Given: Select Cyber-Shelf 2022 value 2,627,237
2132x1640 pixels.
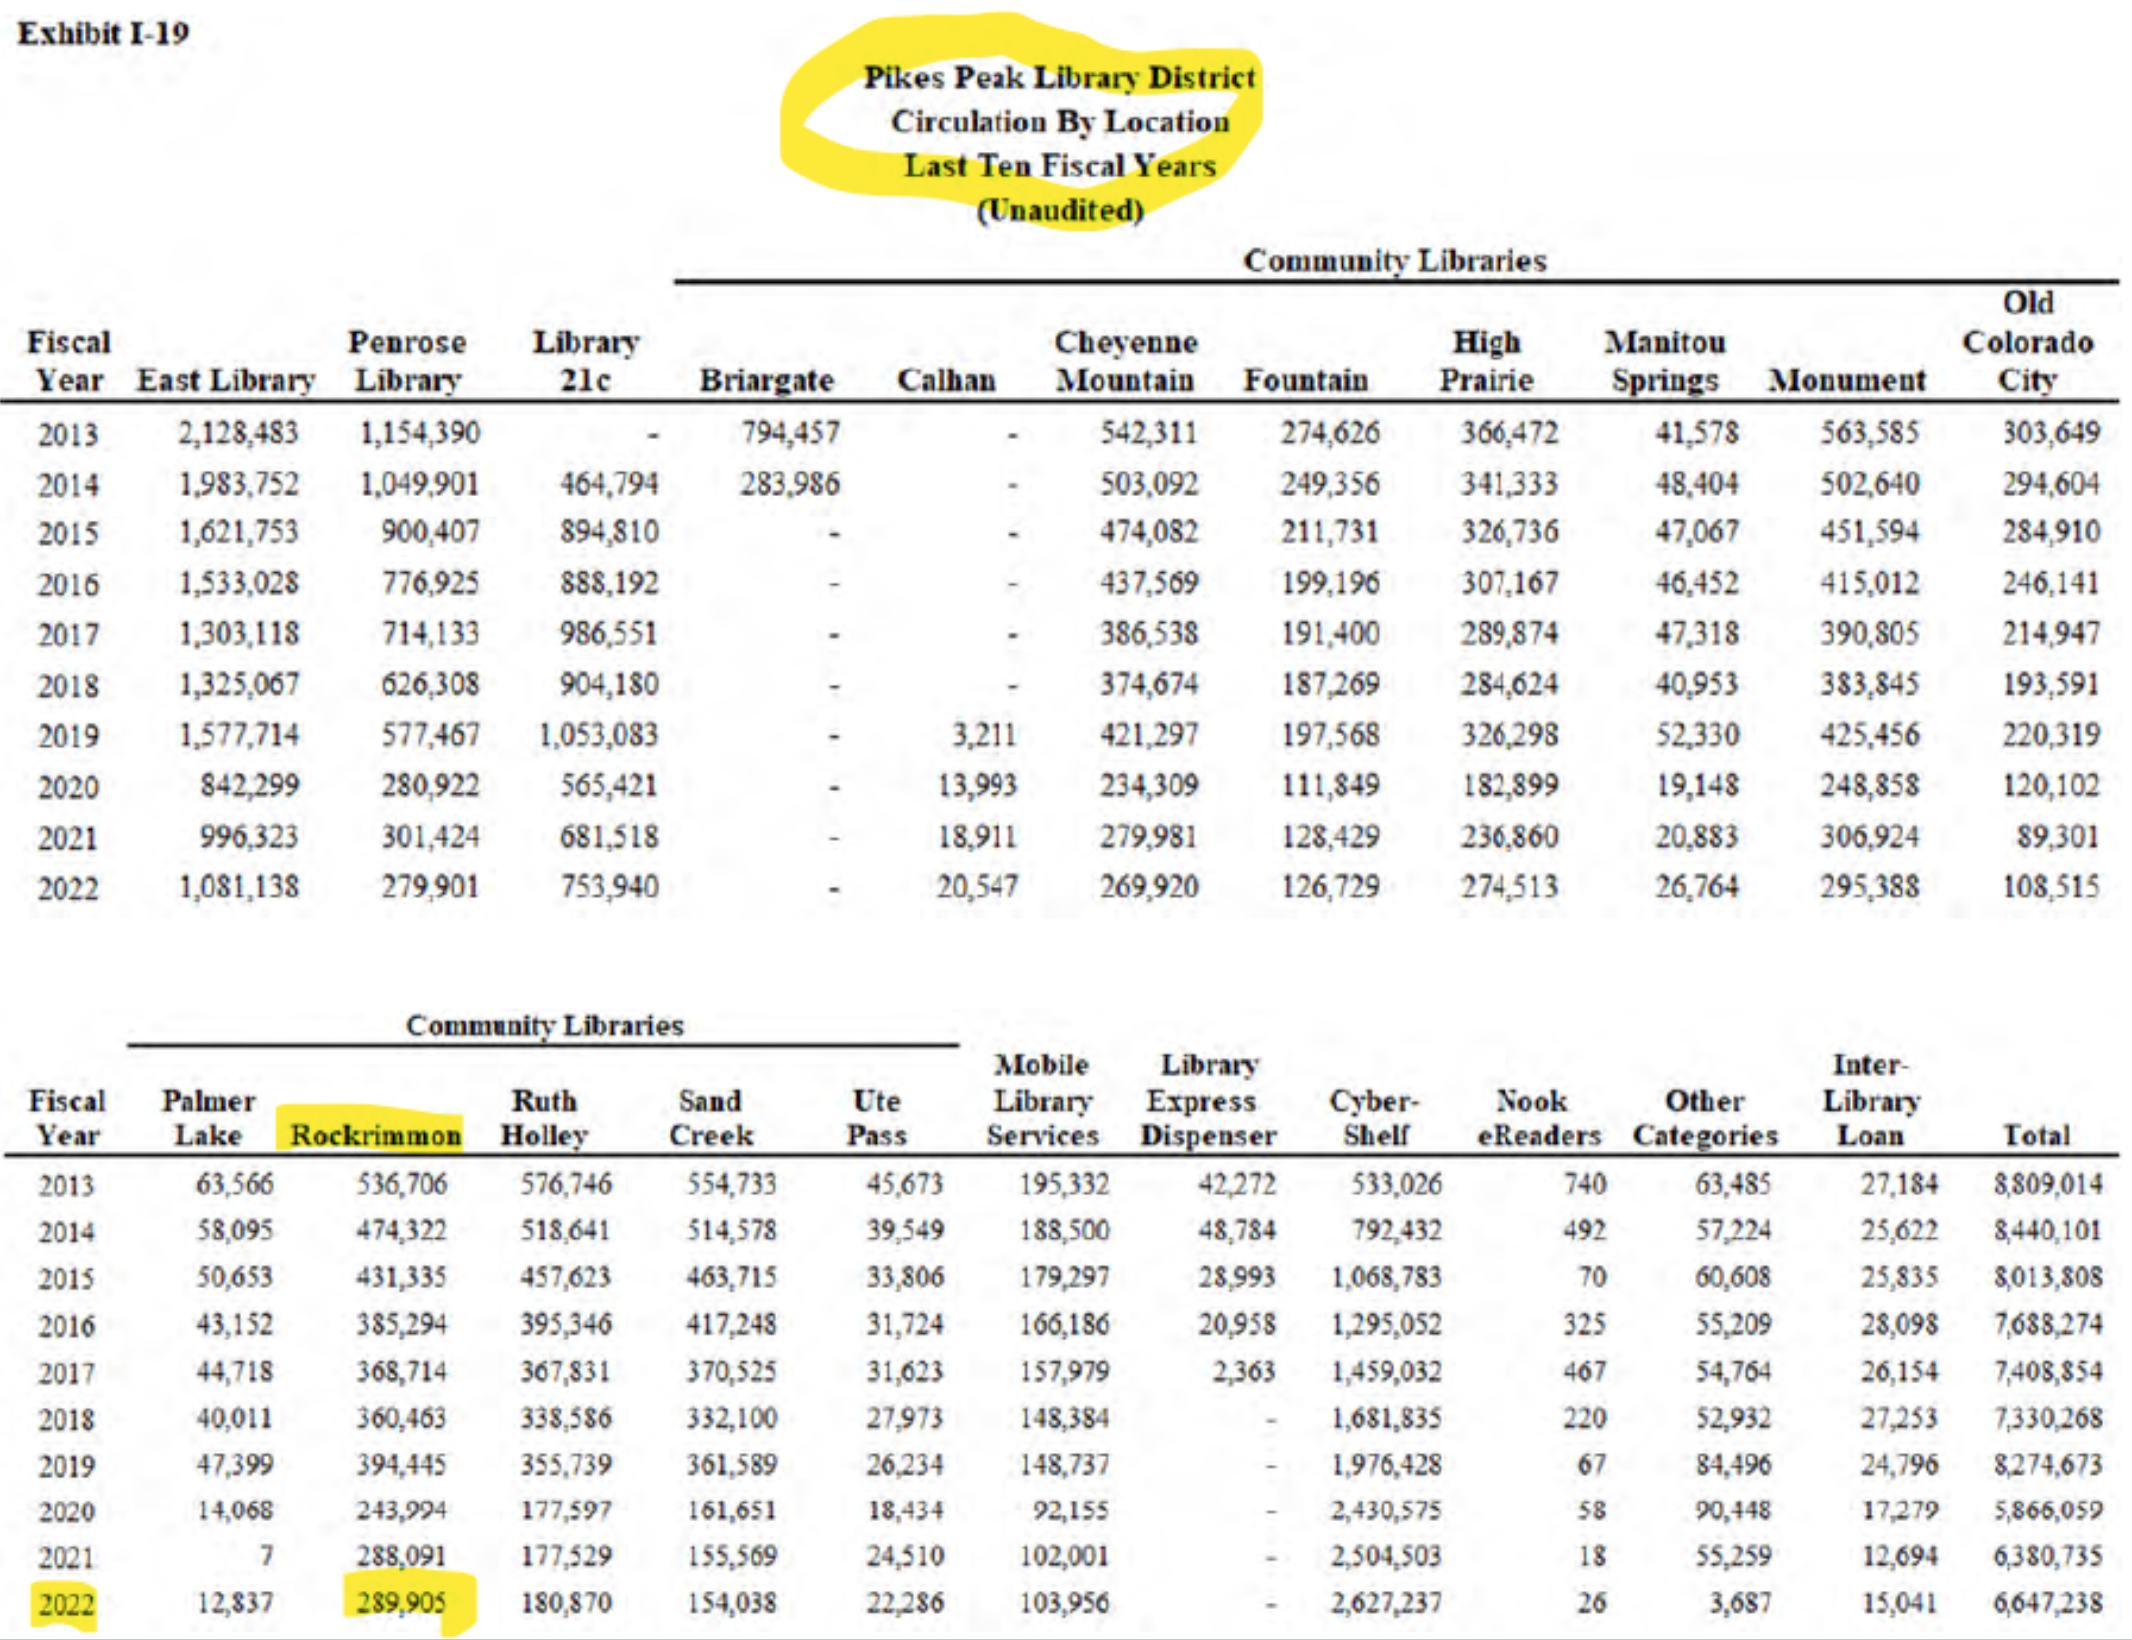Looking at the screenshot, I should pos(1386,1603).
